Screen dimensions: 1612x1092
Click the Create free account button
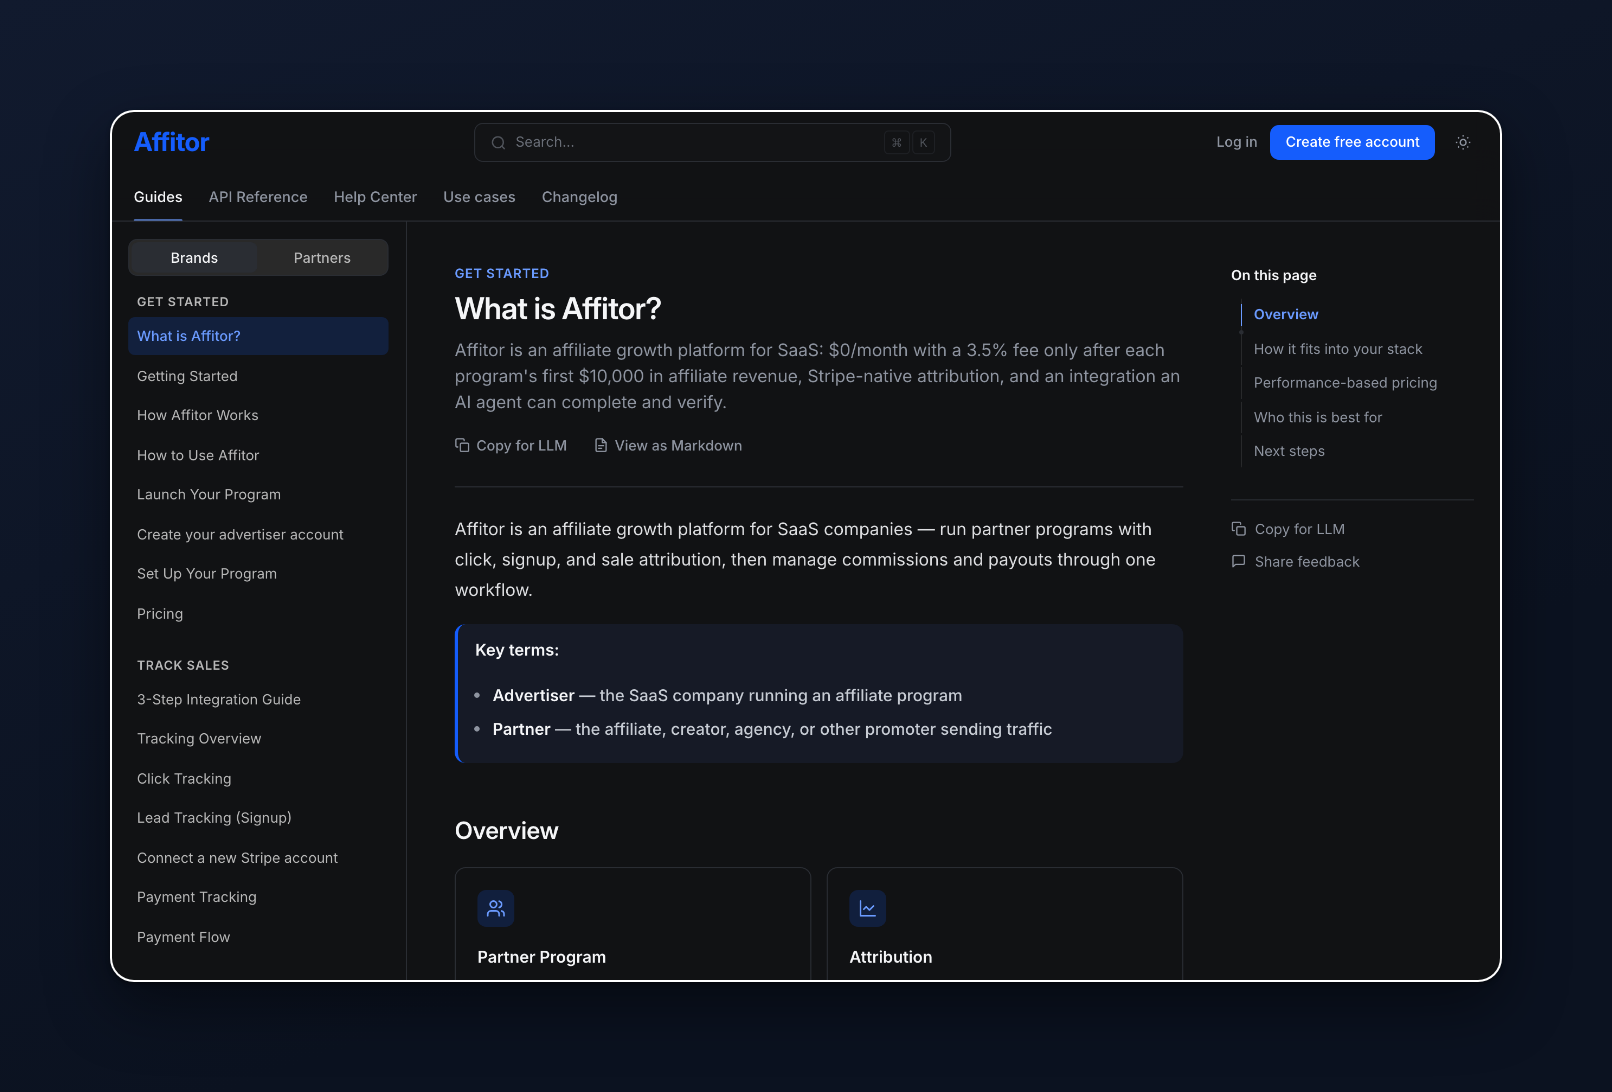pos(1352,142)
